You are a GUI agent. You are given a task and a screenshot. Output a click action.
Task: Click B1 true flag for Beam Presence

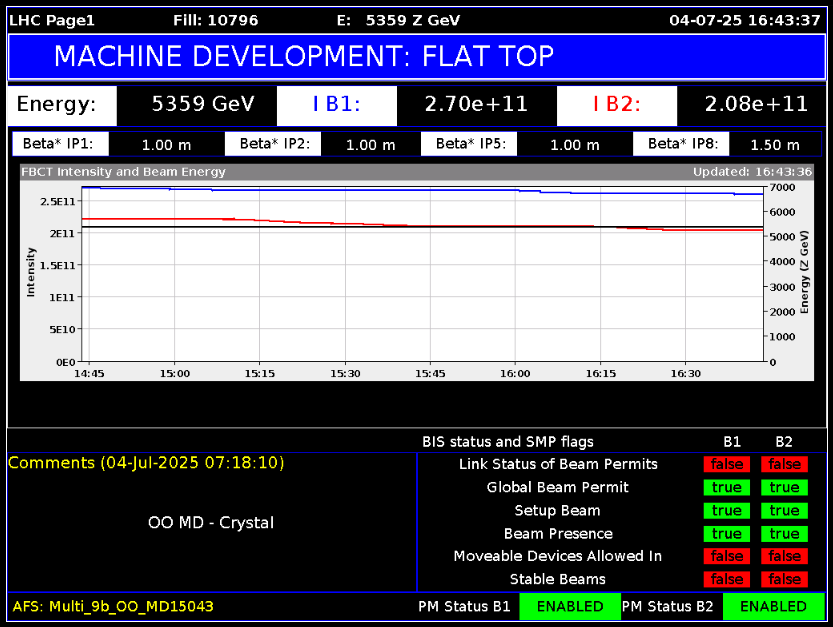pos(727,533)
